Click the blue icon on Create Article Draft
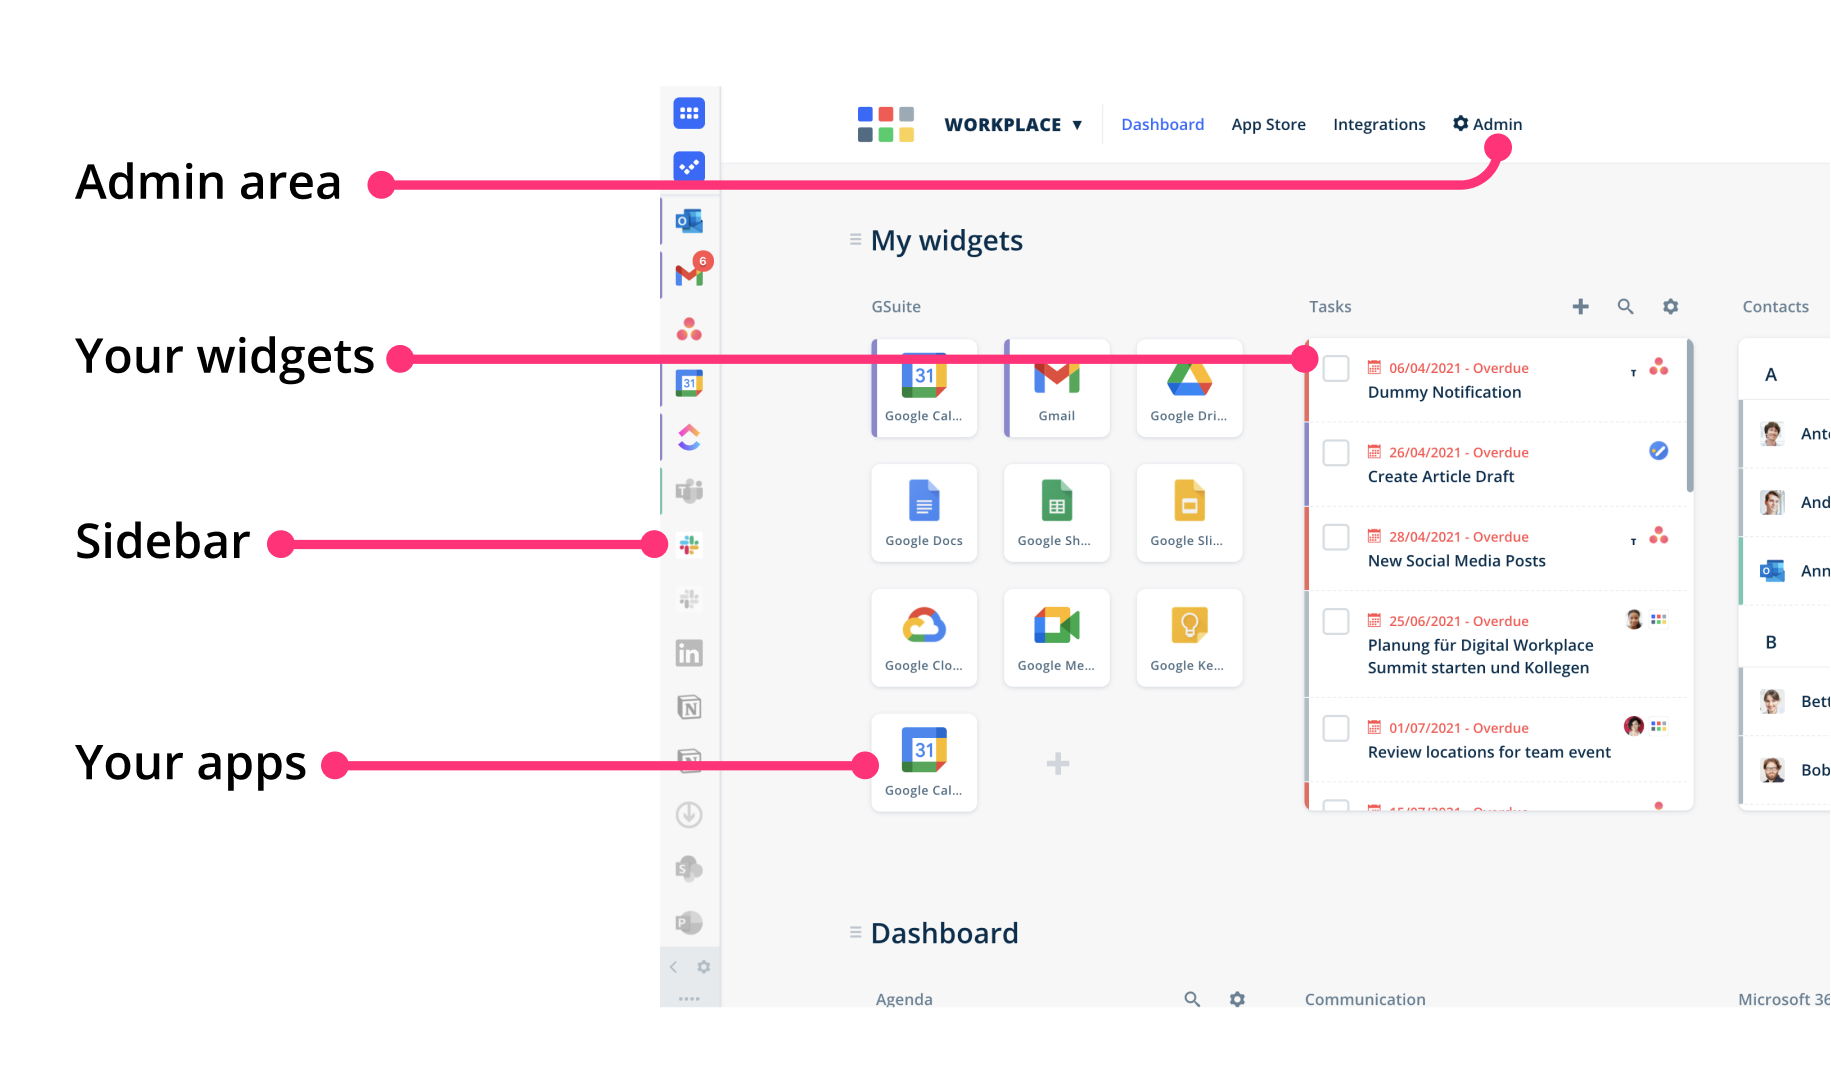Viewport: 1831px width, 1081px height. 1659,451
